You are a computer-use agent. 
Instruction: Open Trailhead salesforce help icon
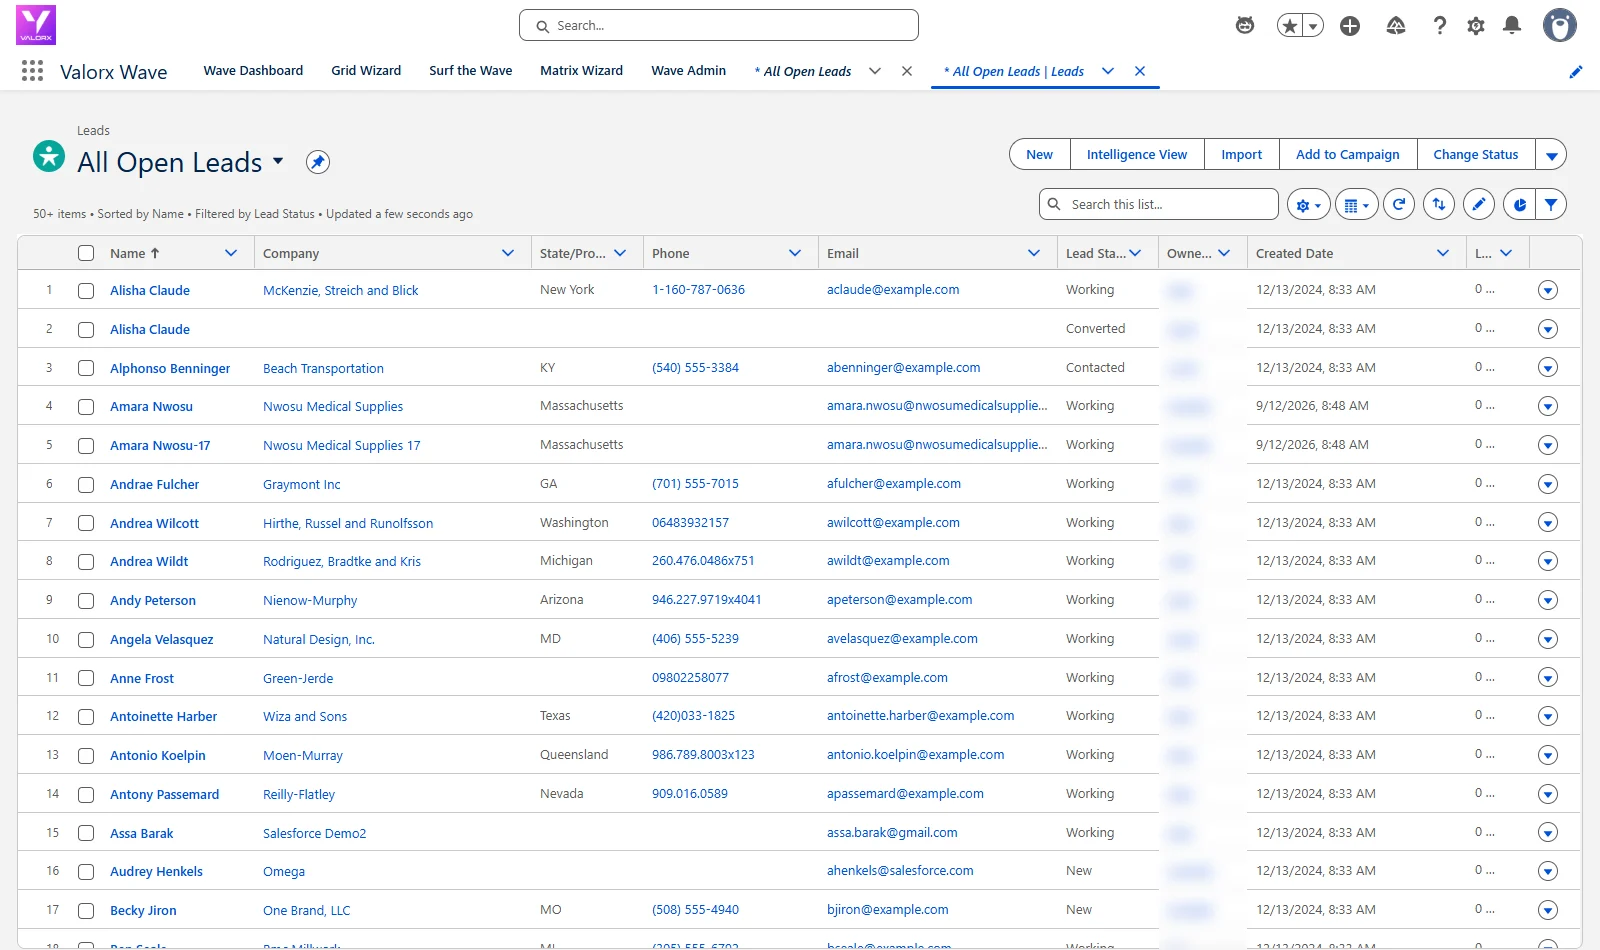coord(1396,26)
